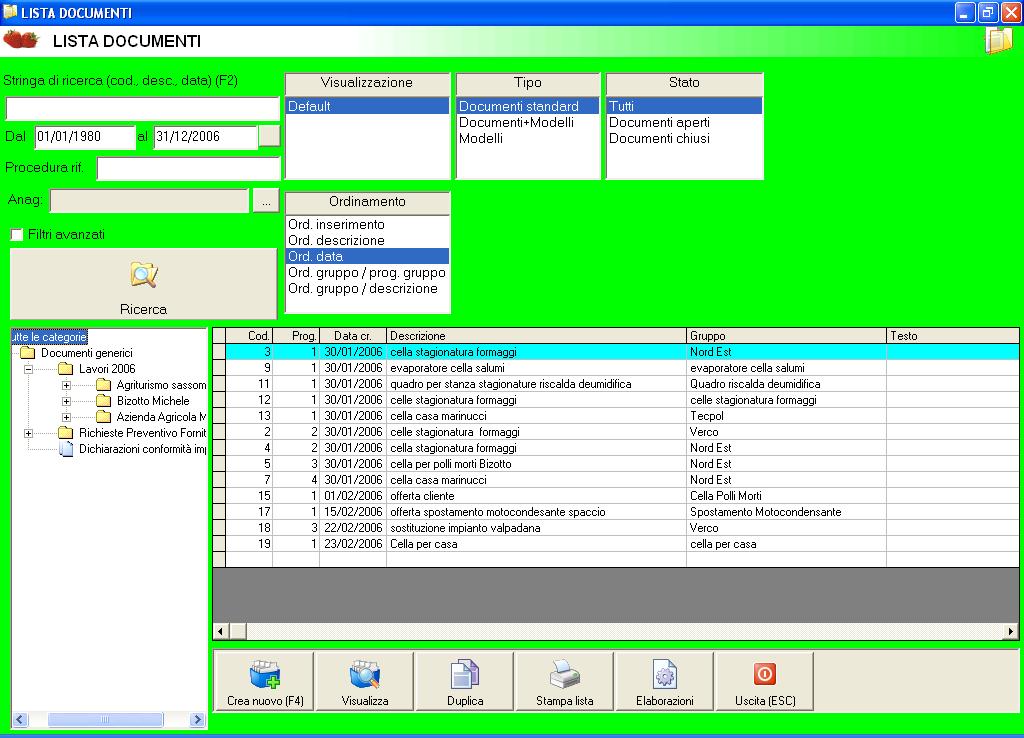This screenshot has width=1024, height=738.
Task: Choose Ord. gruppo / prog. gruppo sorting
Action: click(x=368, y=272)
